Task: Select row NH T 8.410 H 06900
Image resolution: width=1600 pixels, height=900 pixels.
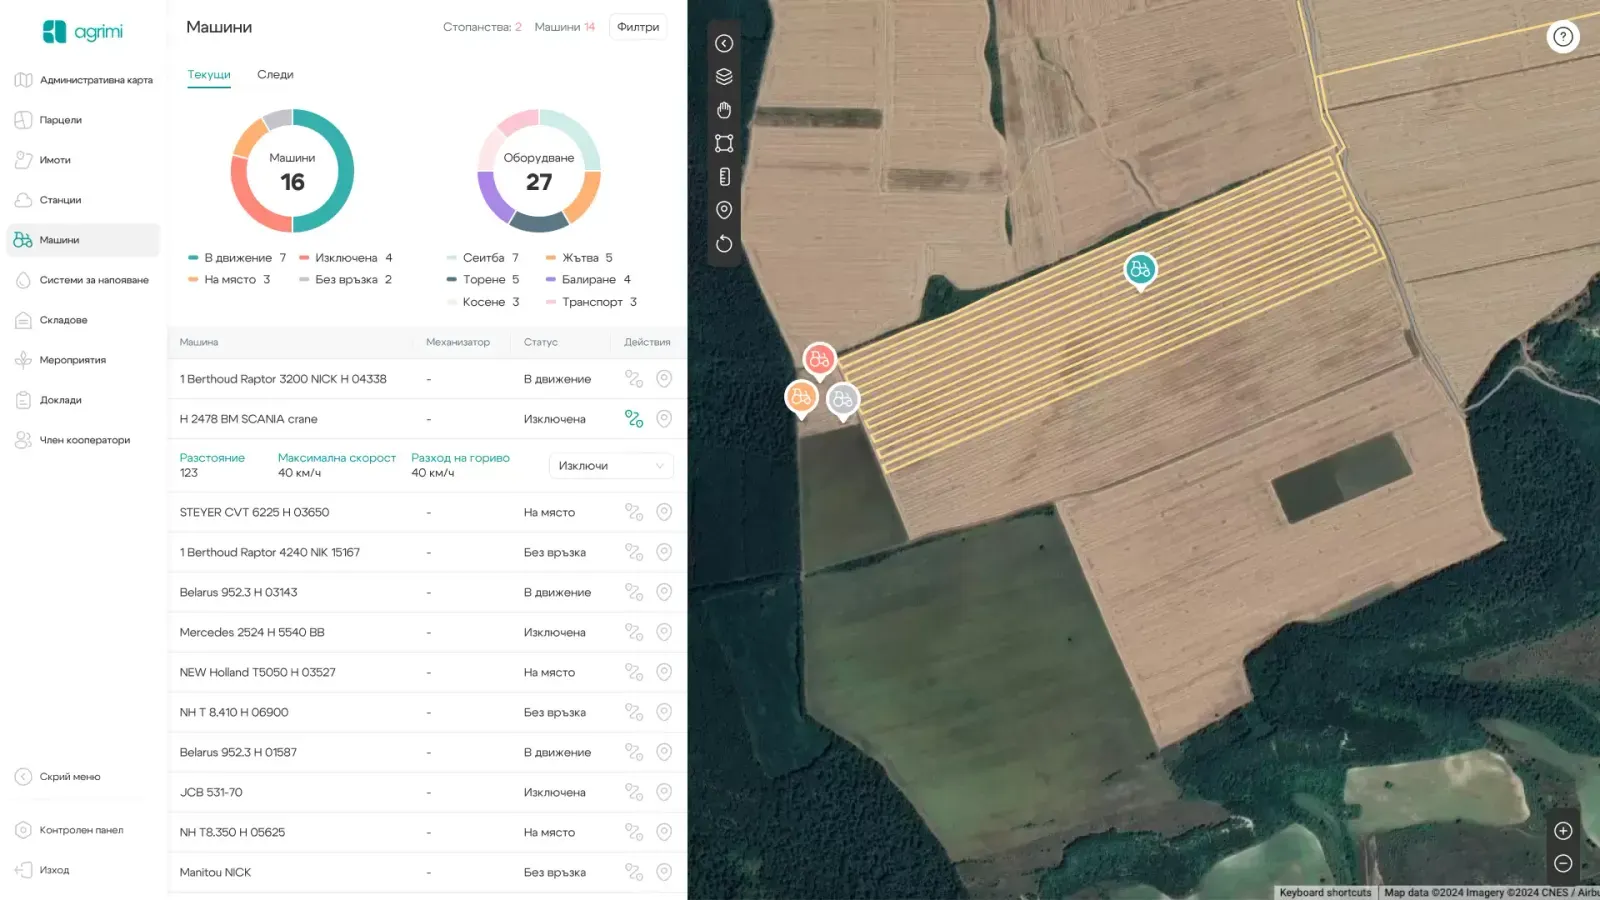Action: click(427, 712)
